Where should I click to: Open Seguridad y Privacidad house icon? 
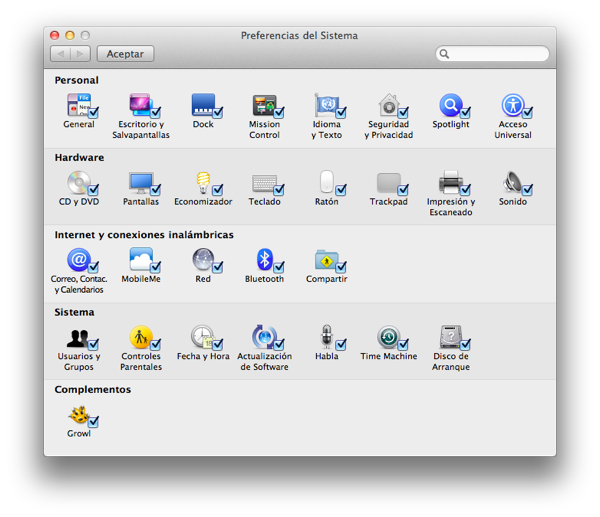(389, 104)
